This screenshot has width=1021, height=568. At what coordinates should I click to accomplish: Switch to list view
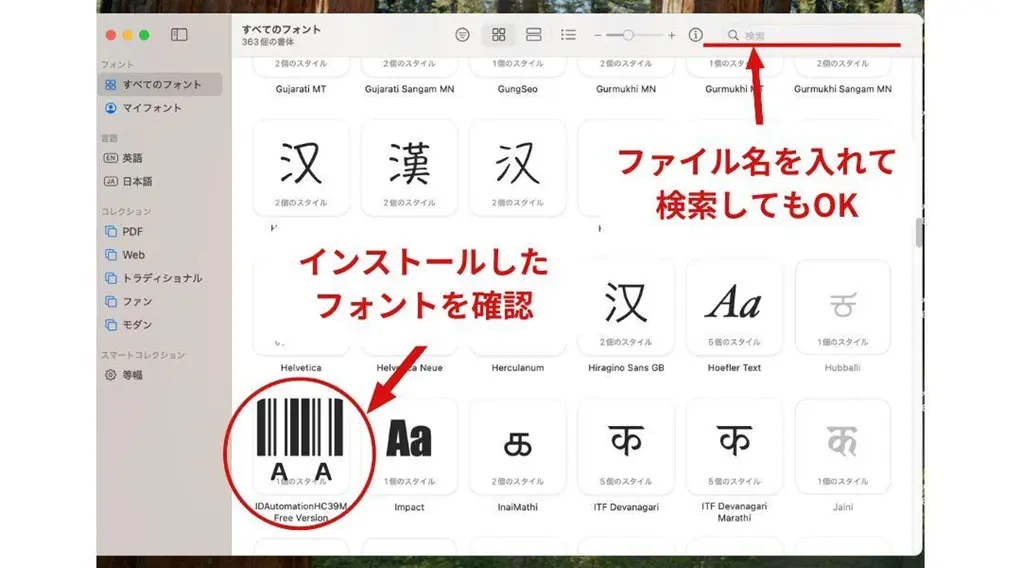tap(568, 35)
